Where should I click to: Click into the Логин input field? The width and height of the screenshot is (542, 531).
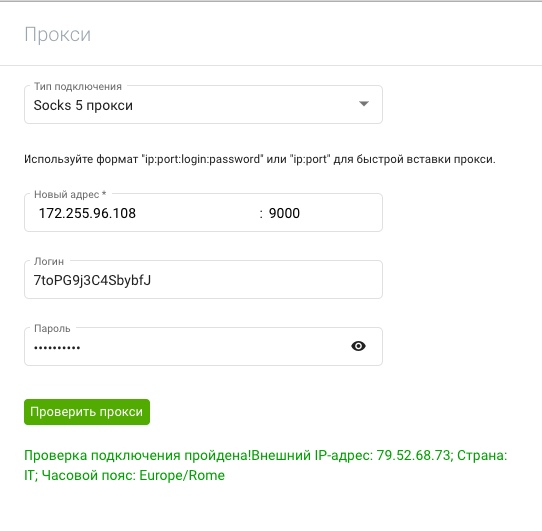(203, 280)
